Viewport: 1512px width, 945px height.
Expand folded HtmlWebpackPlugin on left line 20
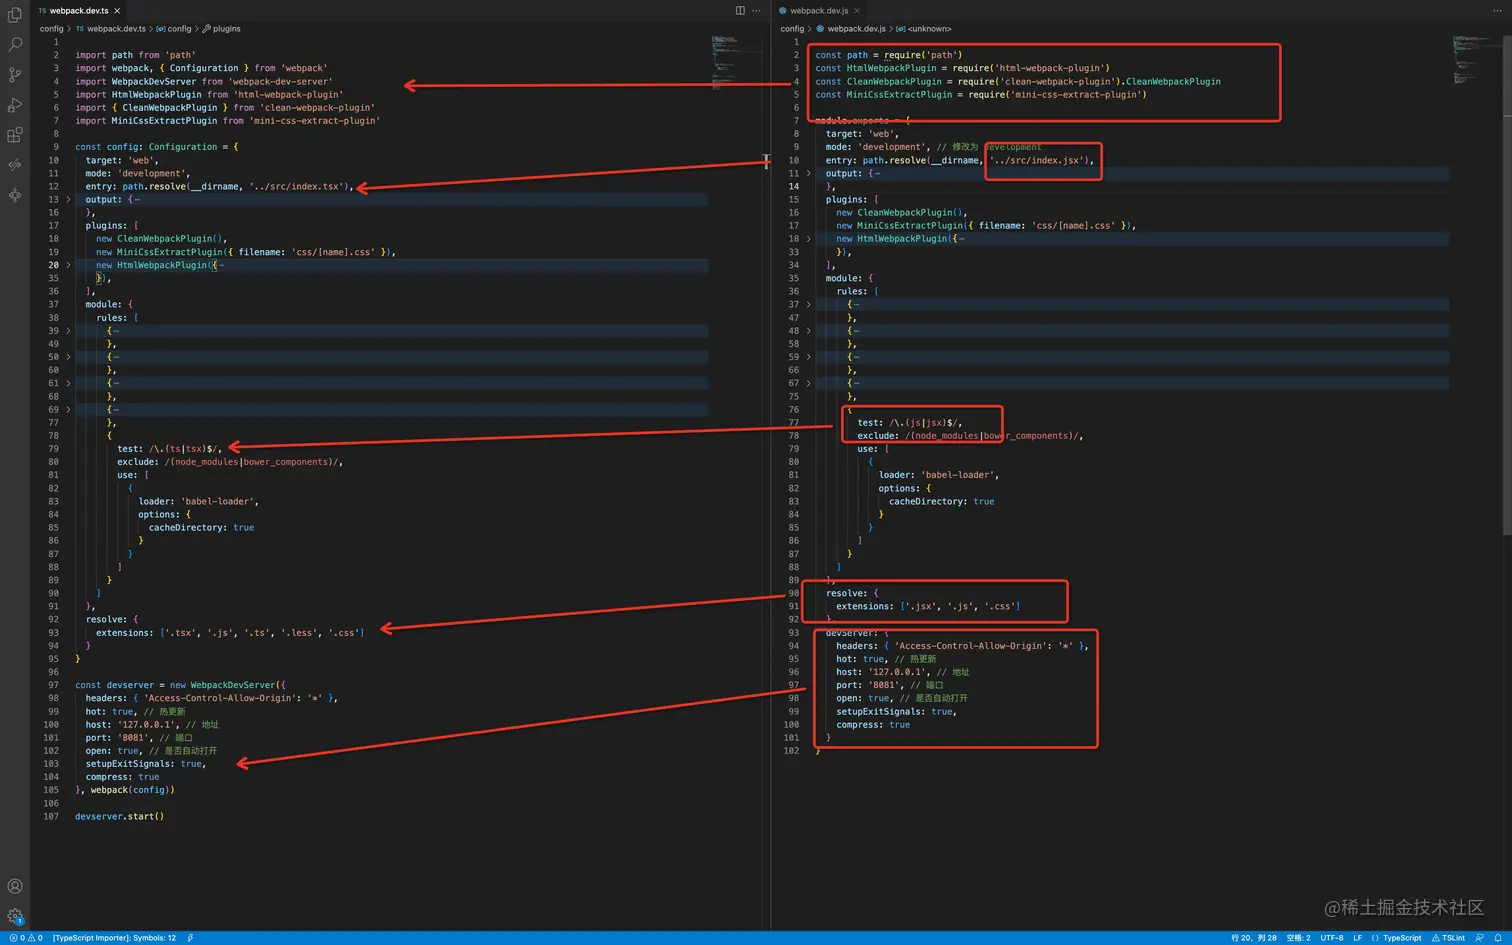coord(68,265)
